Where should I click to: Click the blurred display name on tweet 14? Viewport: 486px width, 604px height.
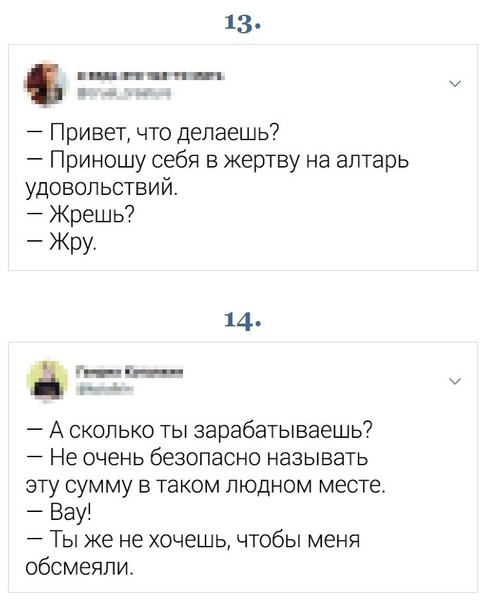(x=129, y=372)
